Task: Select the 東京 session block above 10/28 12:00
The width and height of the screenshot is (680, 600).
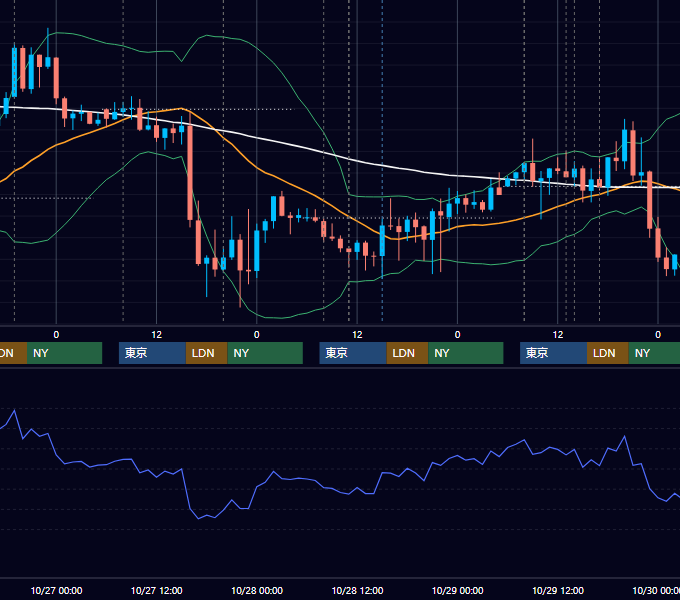Action: [353, 353]
